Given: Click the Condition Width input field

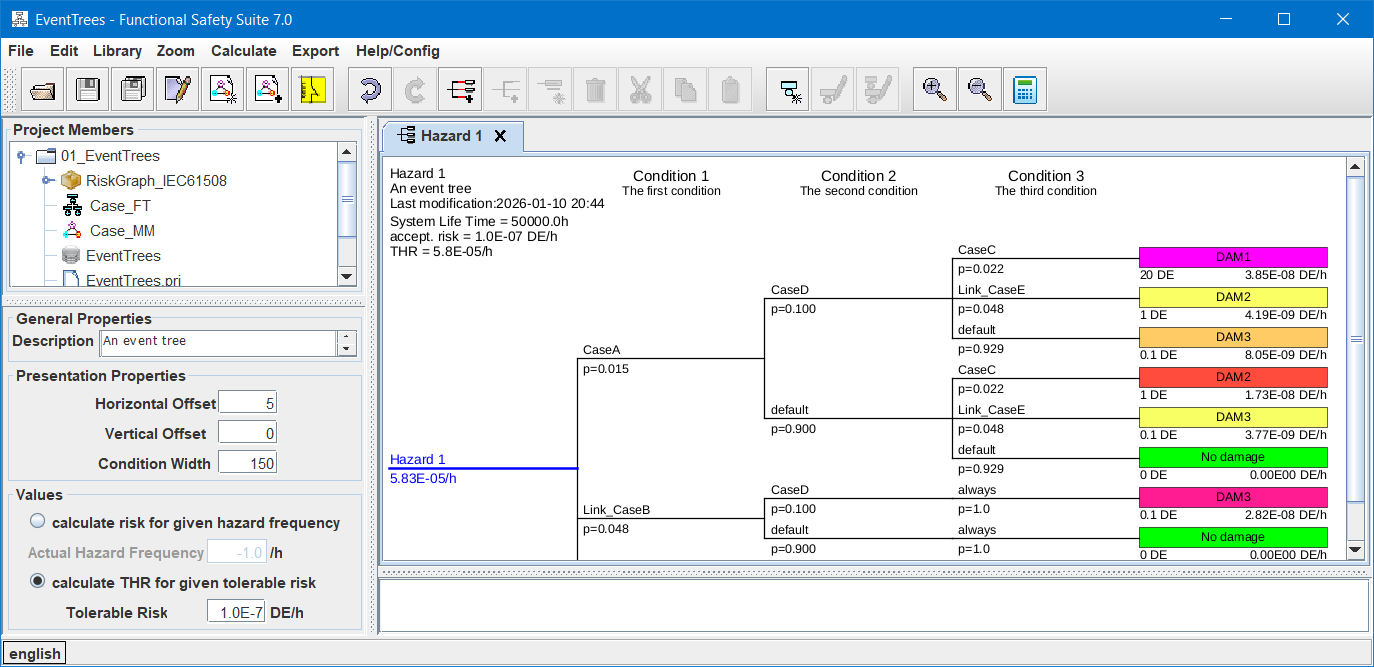Looking at the screenshot, I should pos(247,463).
